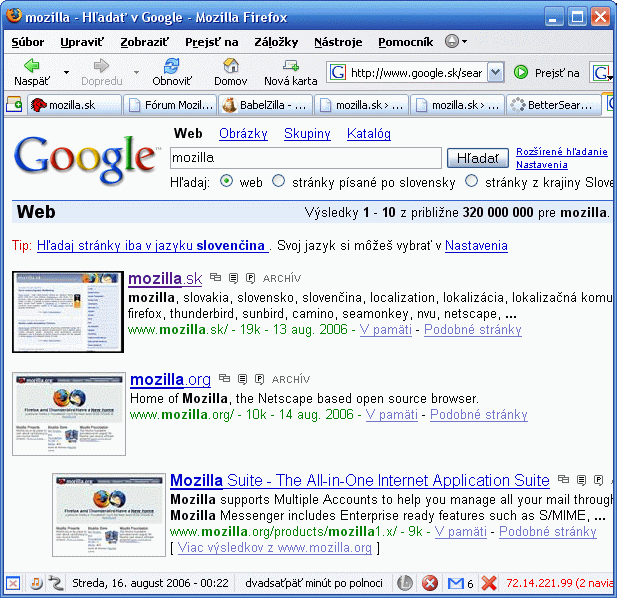
Task: Open the search engine selector dropdown
Action: tap(602, 73)
